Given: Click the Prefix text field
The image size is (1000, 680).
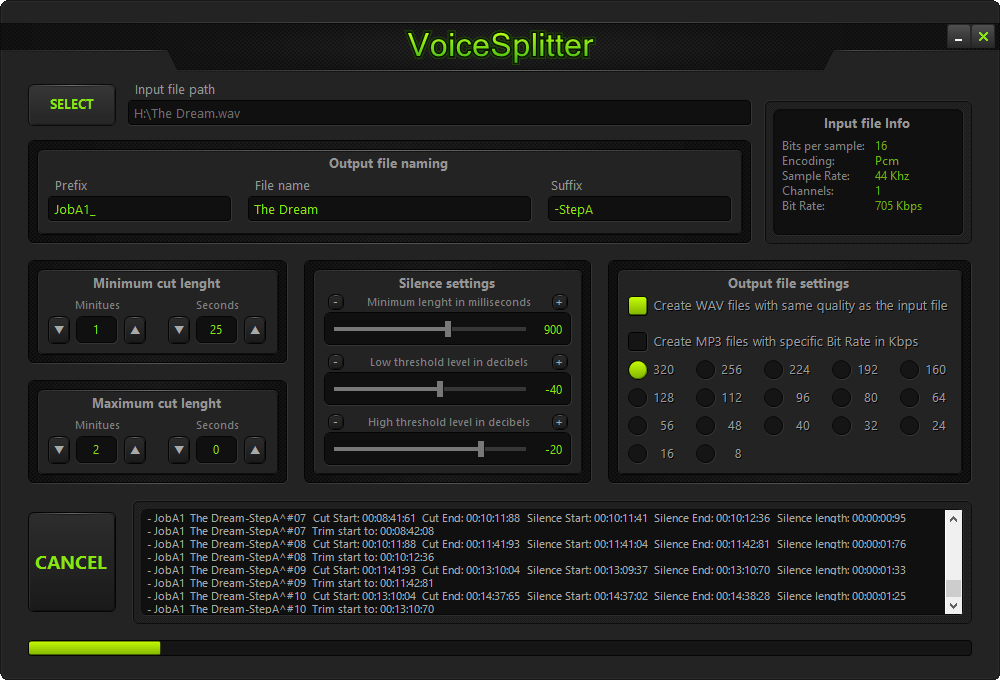Looking at the screenshot, I should tap(139, 209).
